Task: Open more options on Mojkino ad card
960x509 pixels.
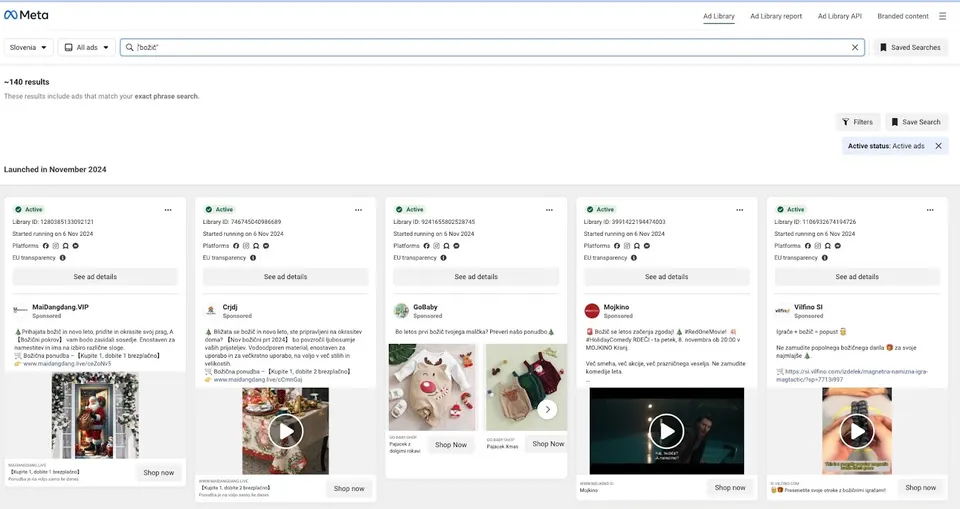Action: click(x=740, y=210)
